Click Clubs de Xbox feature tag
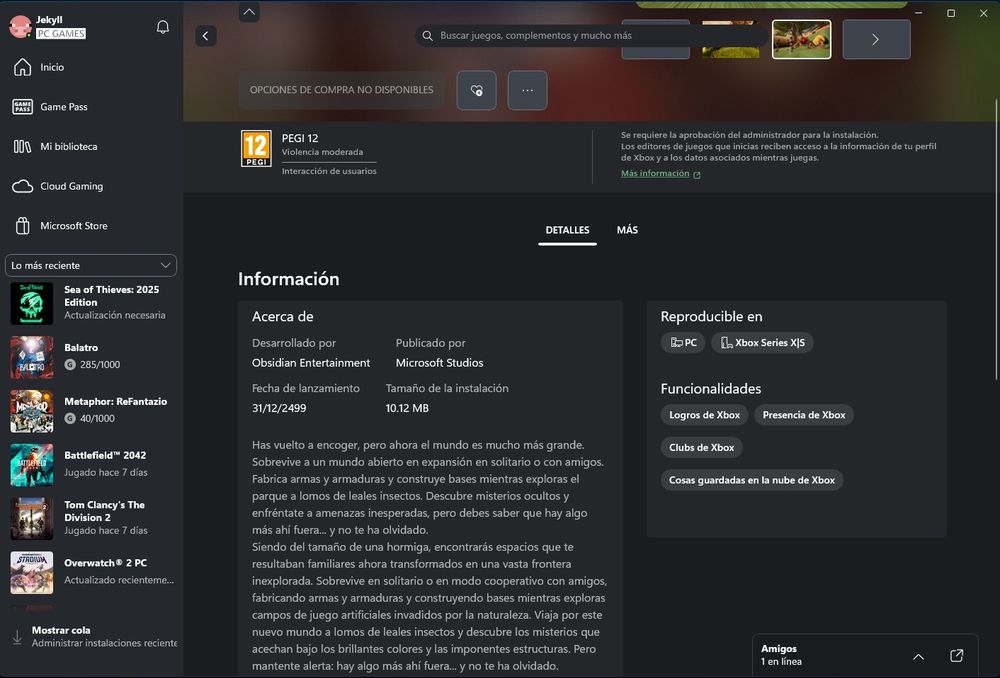This screenshot has height=678, width=1000. (702, 447)
